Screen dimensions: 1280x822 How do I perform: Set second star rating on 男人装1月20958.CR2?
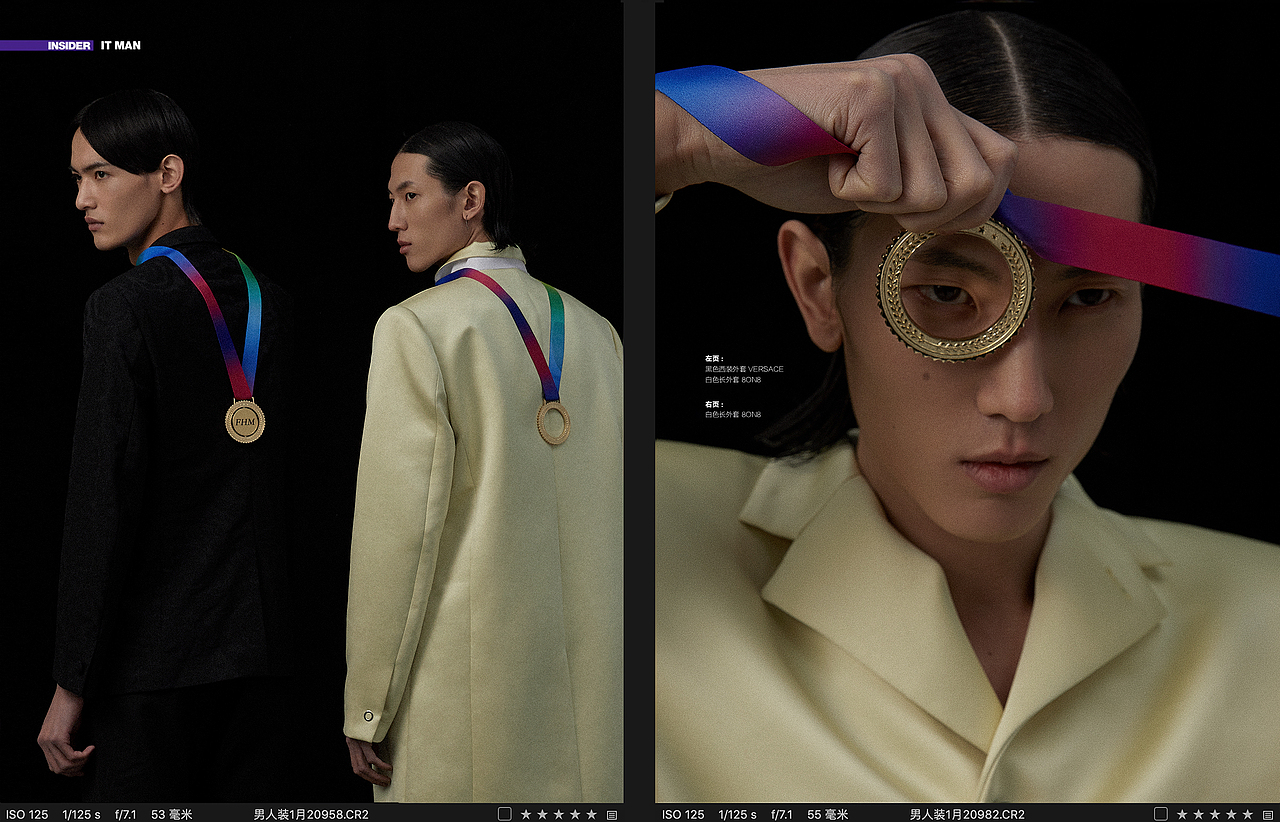pyautogui.click(x=542, y=815)
